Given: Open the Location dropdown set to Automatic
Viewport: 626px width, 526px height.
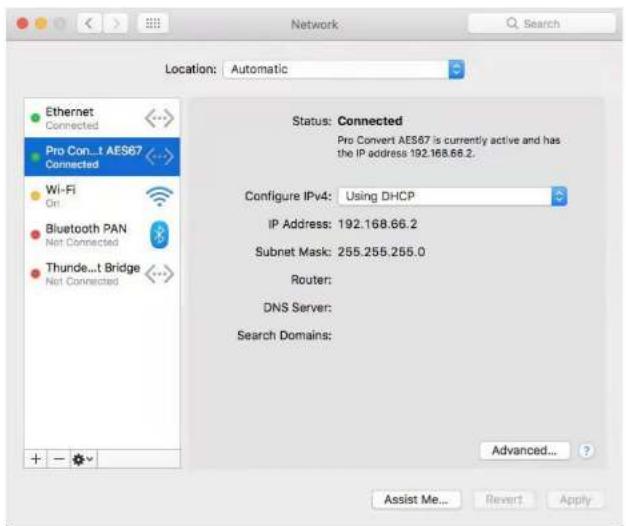Looking at the screenshot, I should click(344, 69).
